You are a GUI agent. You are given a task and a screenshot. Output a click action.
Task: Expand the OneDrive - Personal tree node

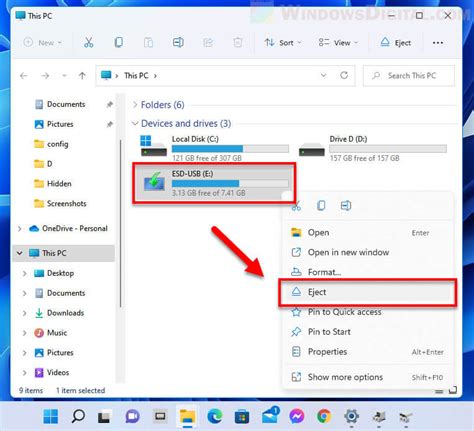click(19, 229)
